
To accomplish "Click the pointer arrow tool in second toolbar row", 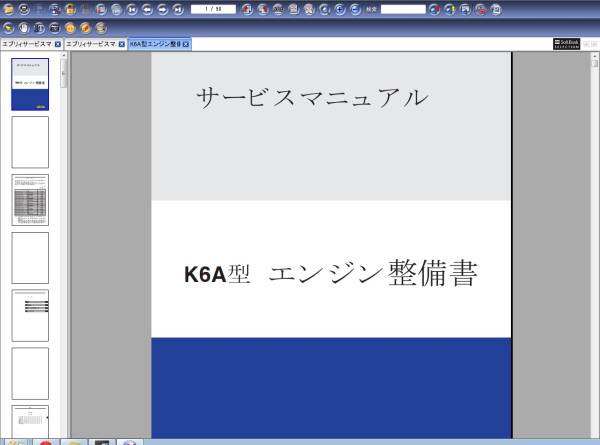I will click(8, 28).
